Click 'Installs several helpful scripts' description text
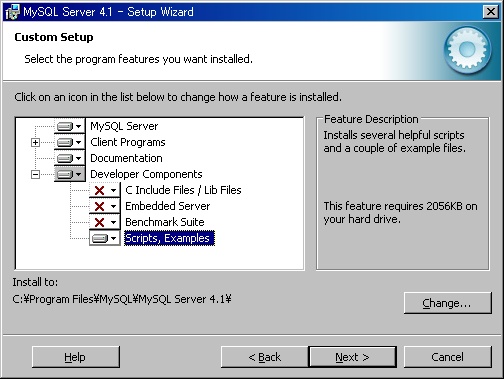The image size is (504, 379). pyautogui.click(x=394, y=141)
